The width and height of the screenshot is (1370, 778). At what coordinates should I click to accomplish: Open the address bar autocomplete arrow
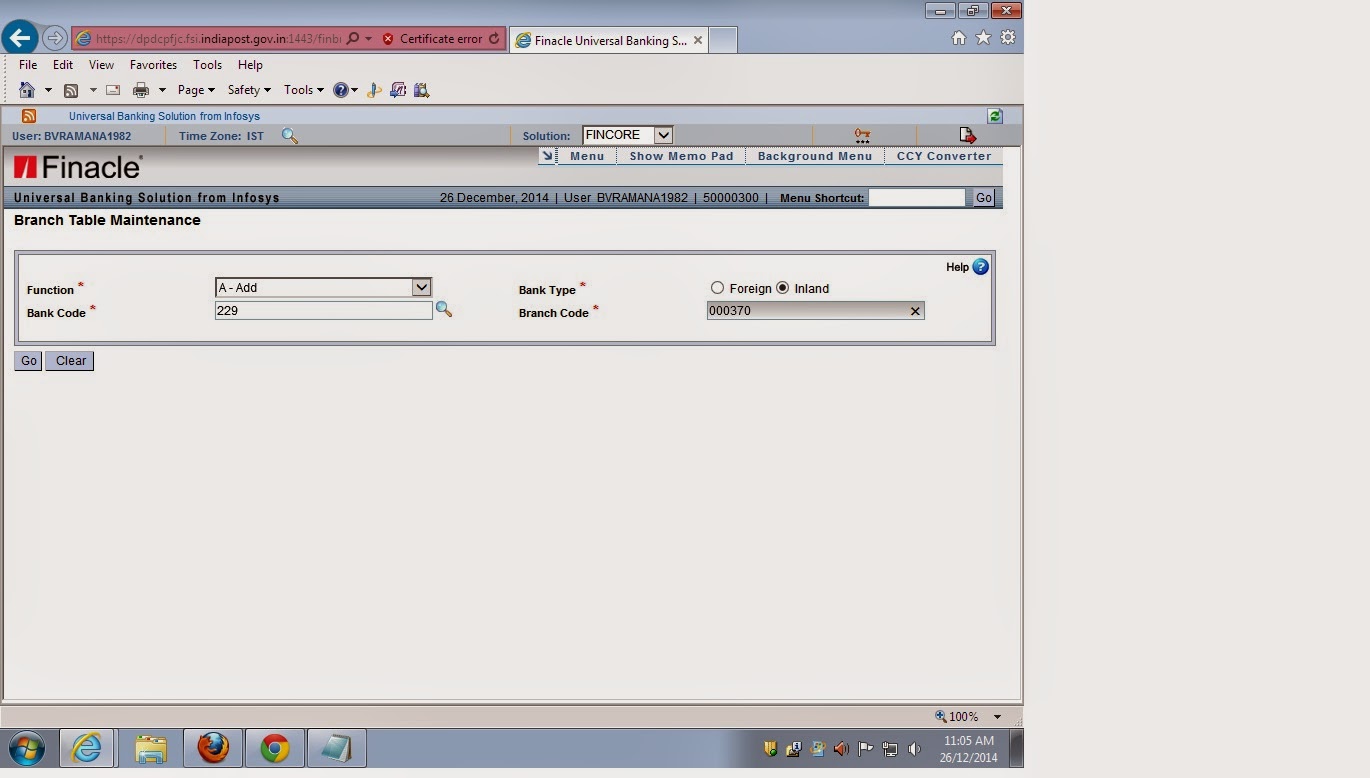[368, 39]
